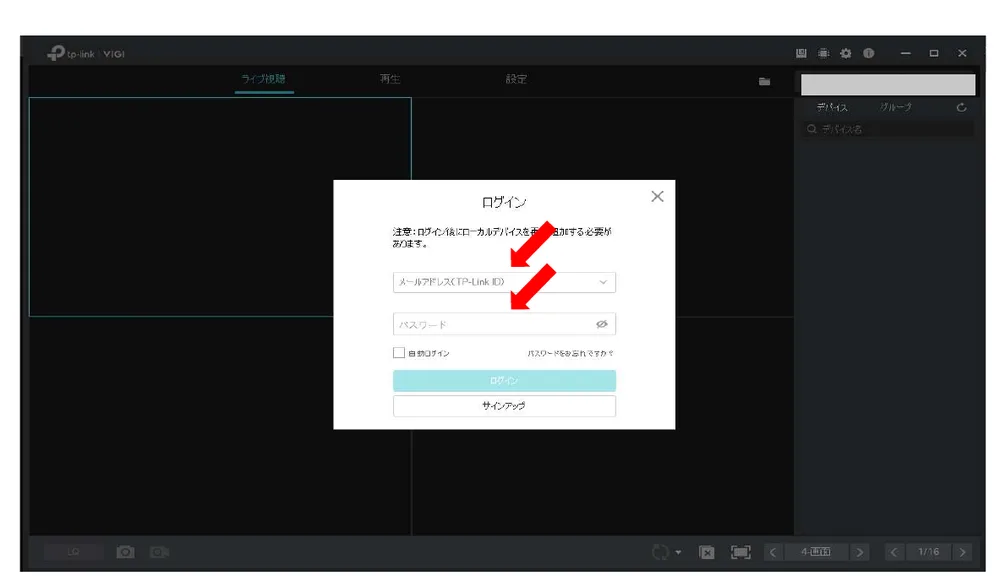Enter fullscreen view mode
The height and width of the screenshot is (576, 1000).
point(740,552)
